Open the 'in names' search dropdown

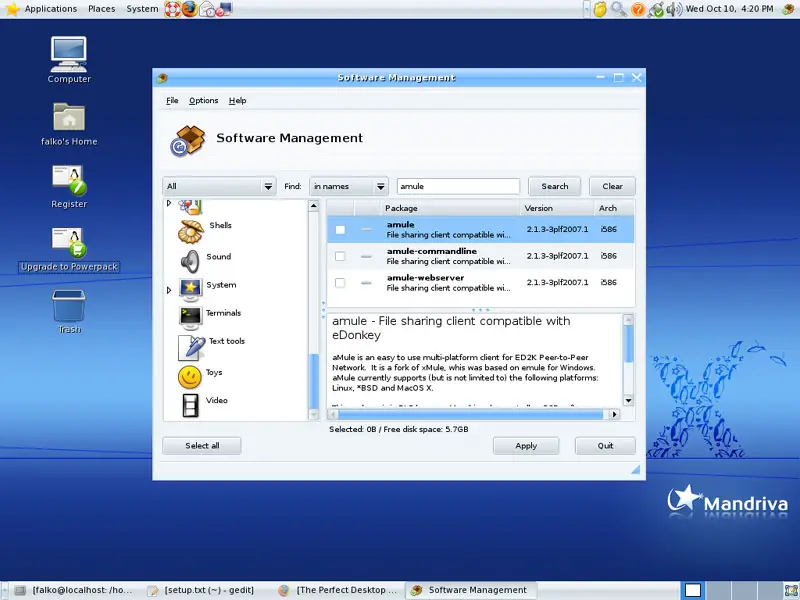(348, 186)
